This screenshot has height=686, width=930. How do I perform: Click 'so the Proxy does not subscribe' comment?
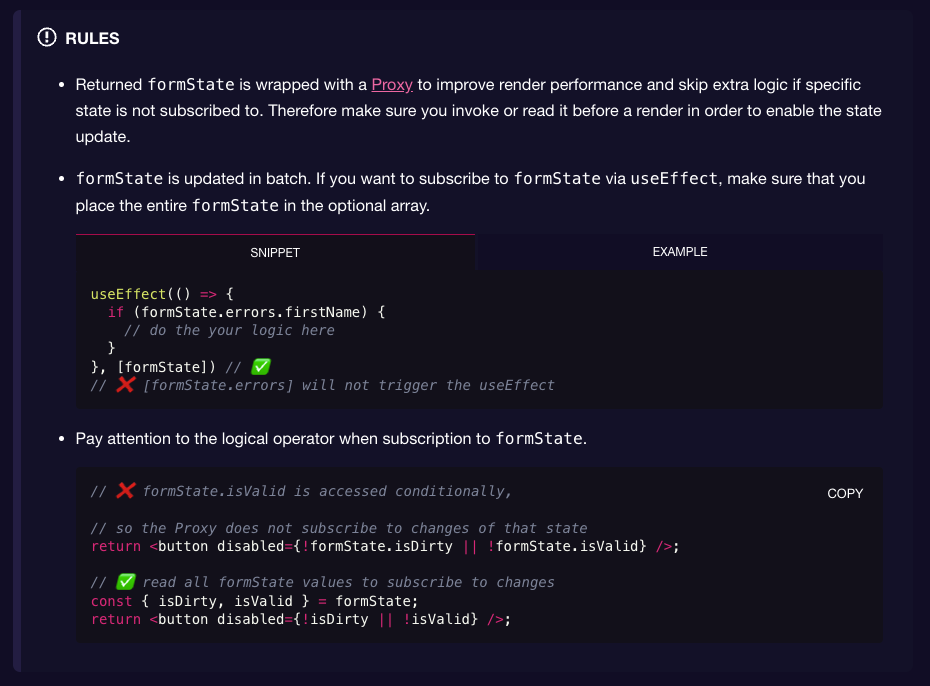339,528
